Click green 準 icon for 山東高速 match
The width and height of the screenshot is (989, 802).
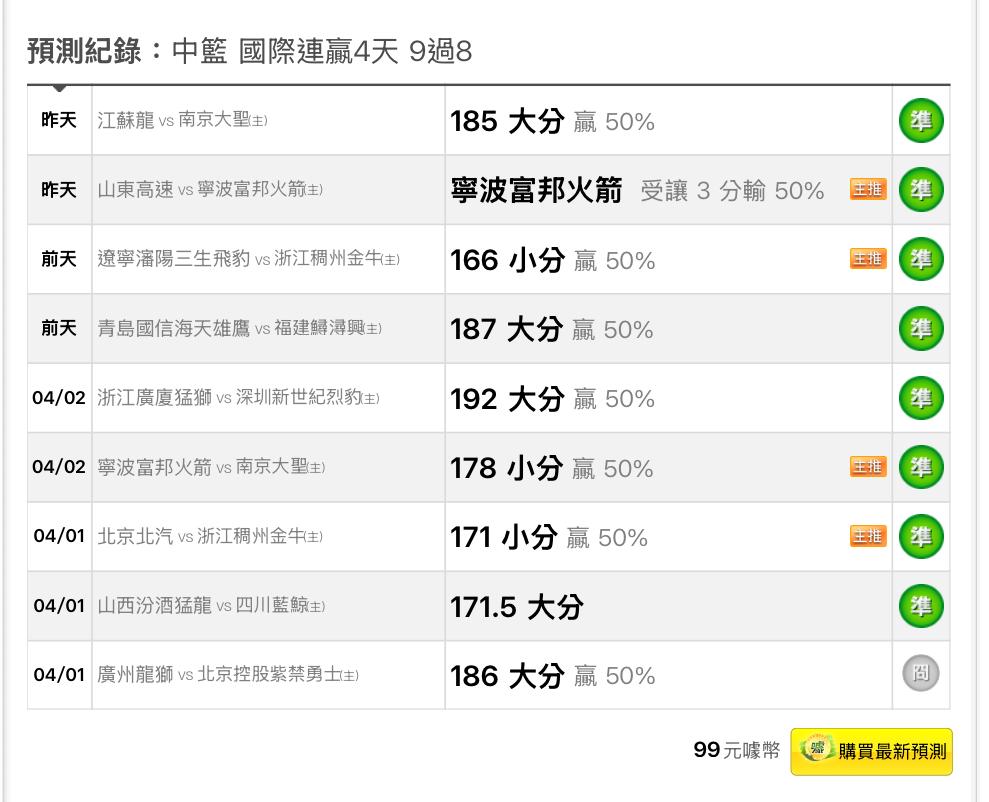click(x=921, y=190)
